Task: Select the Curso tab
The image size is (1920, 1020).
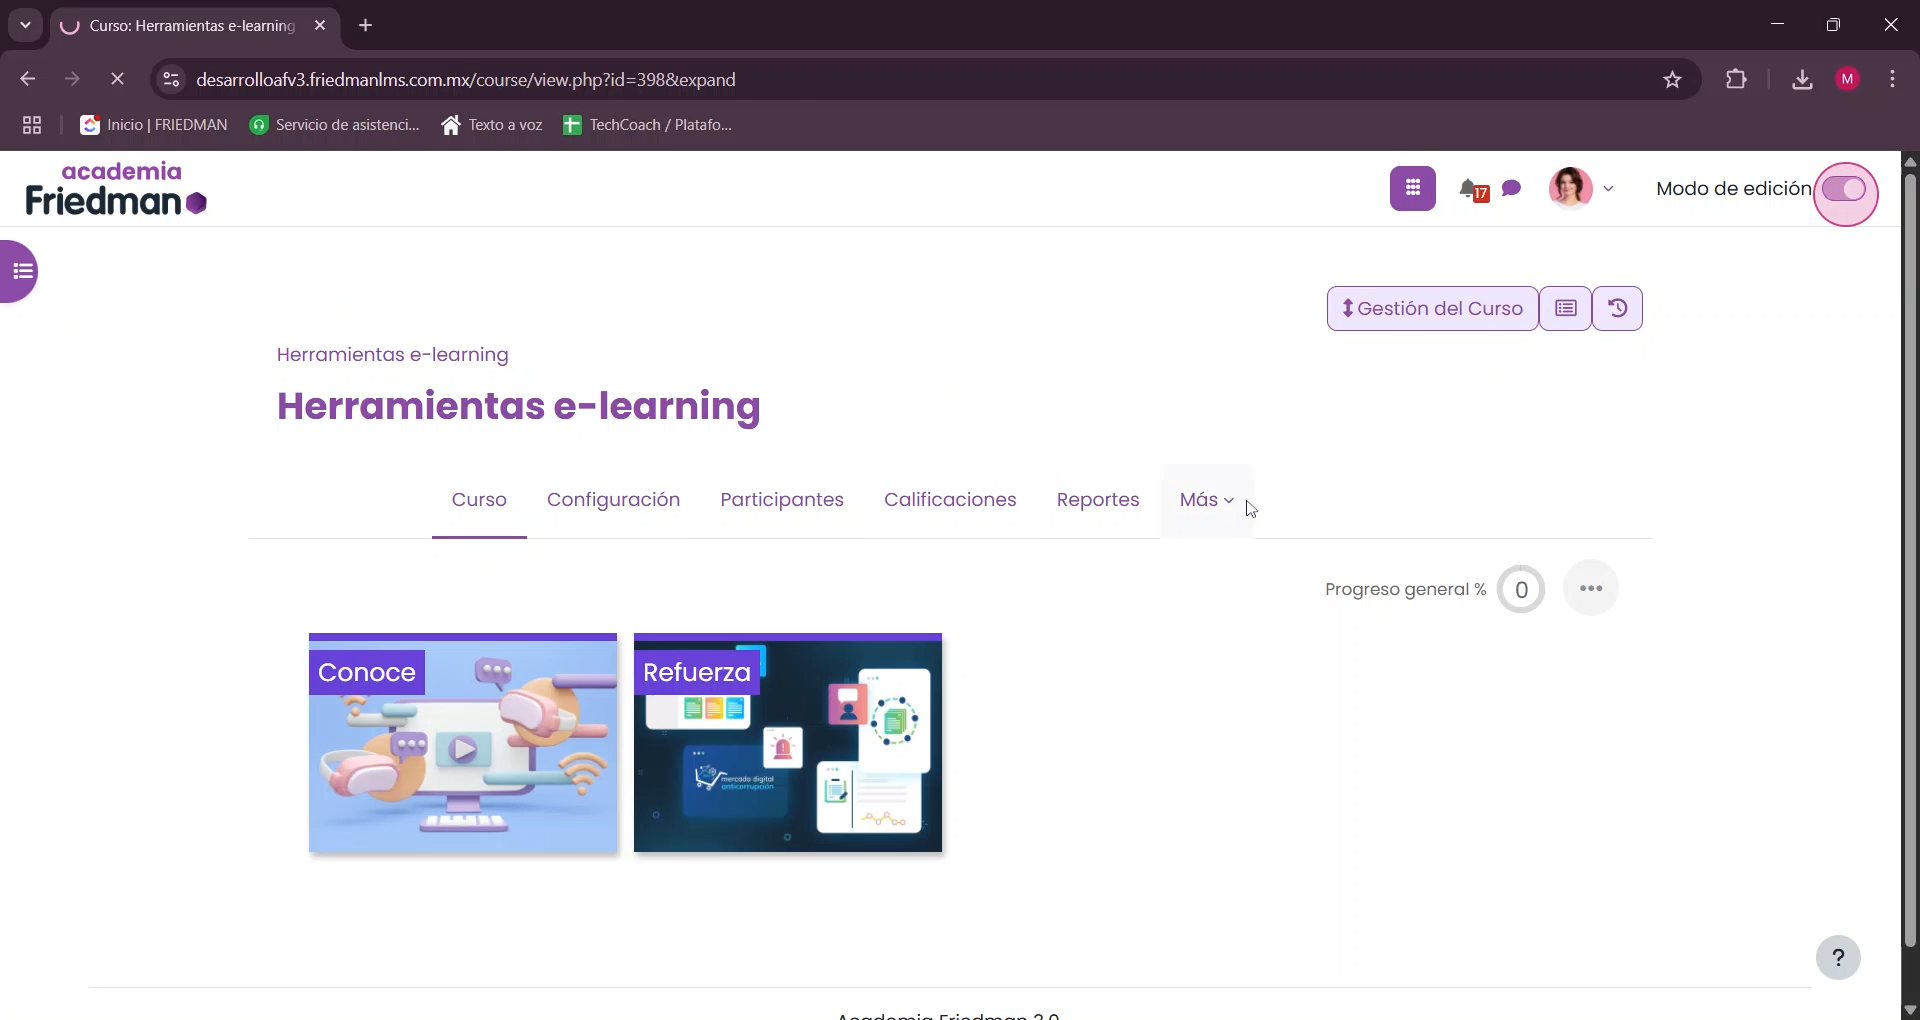Action: [479, 500]
